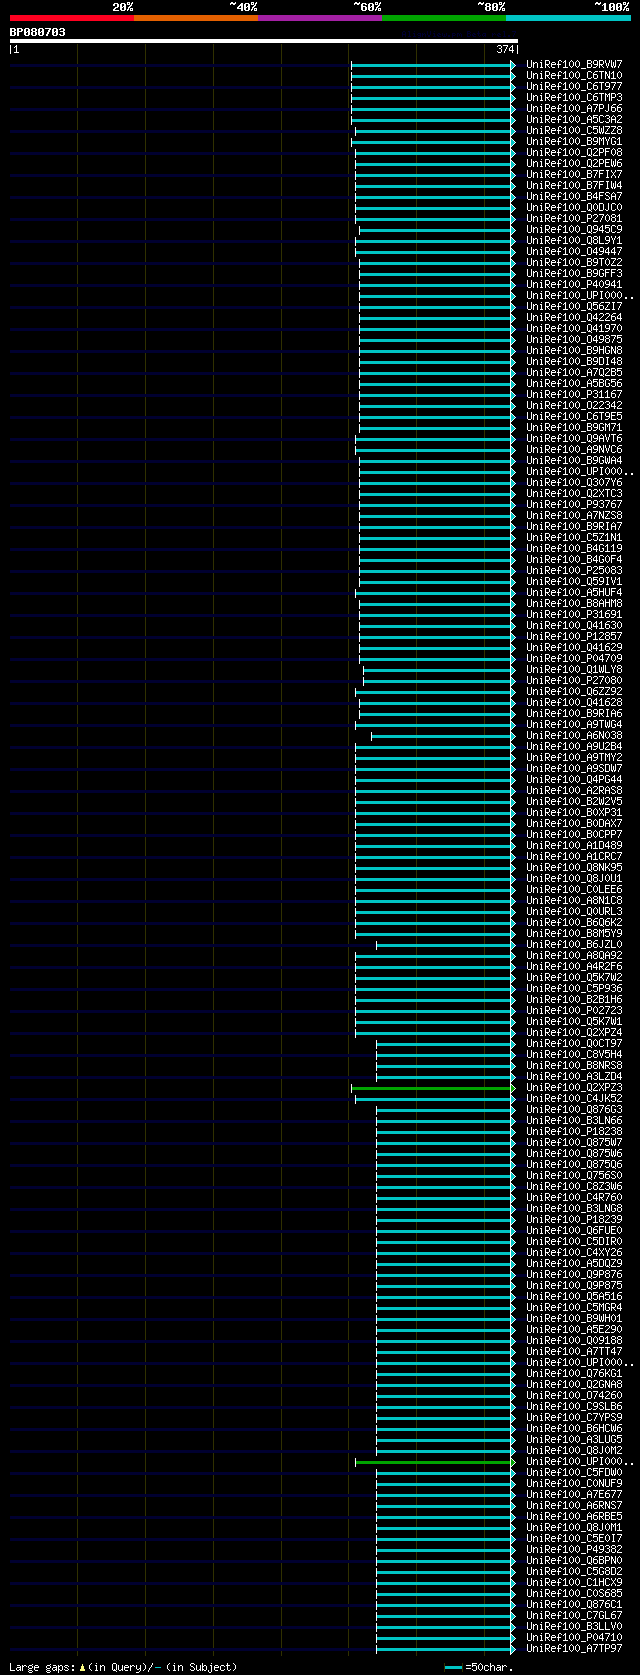The width and height of the screenshot is (640, 1675).
Task: Select hit label UniRef100_Q8J0M2
Action: pyautogui.click(x=574, y=1451)
